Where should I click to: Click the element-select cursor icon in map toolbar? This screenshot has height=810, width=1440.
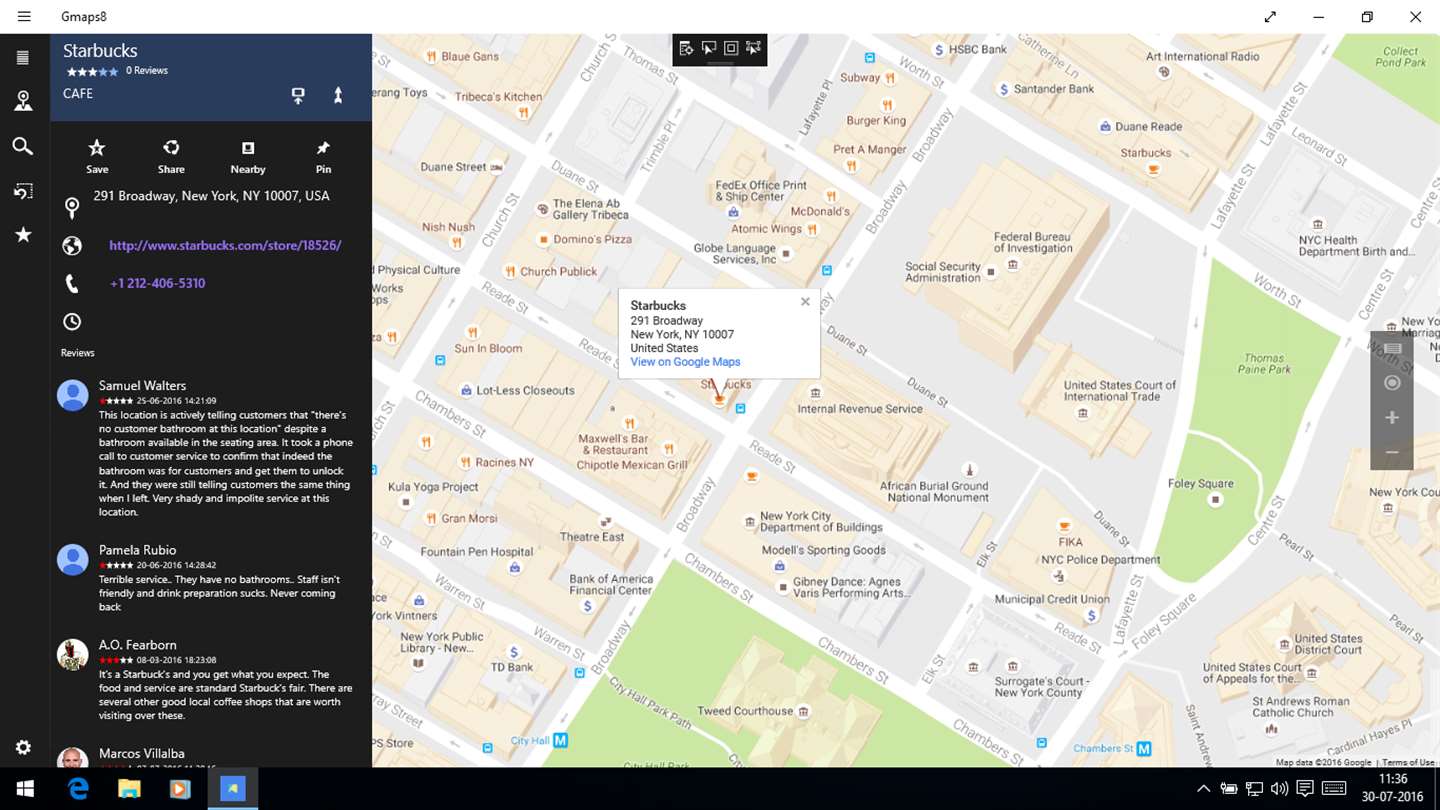click(x=709, y=48)
